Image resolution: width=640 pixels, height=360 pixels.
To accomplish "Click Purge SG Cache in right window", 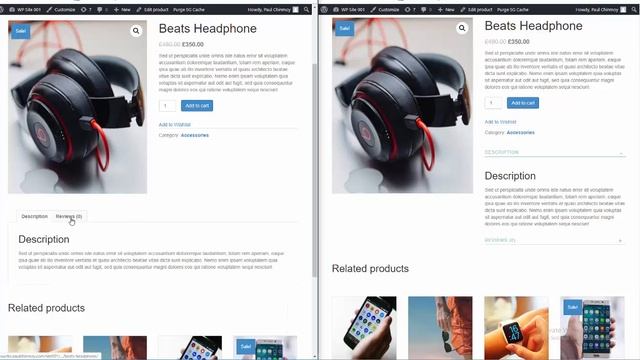I will (x=513, y=9).
